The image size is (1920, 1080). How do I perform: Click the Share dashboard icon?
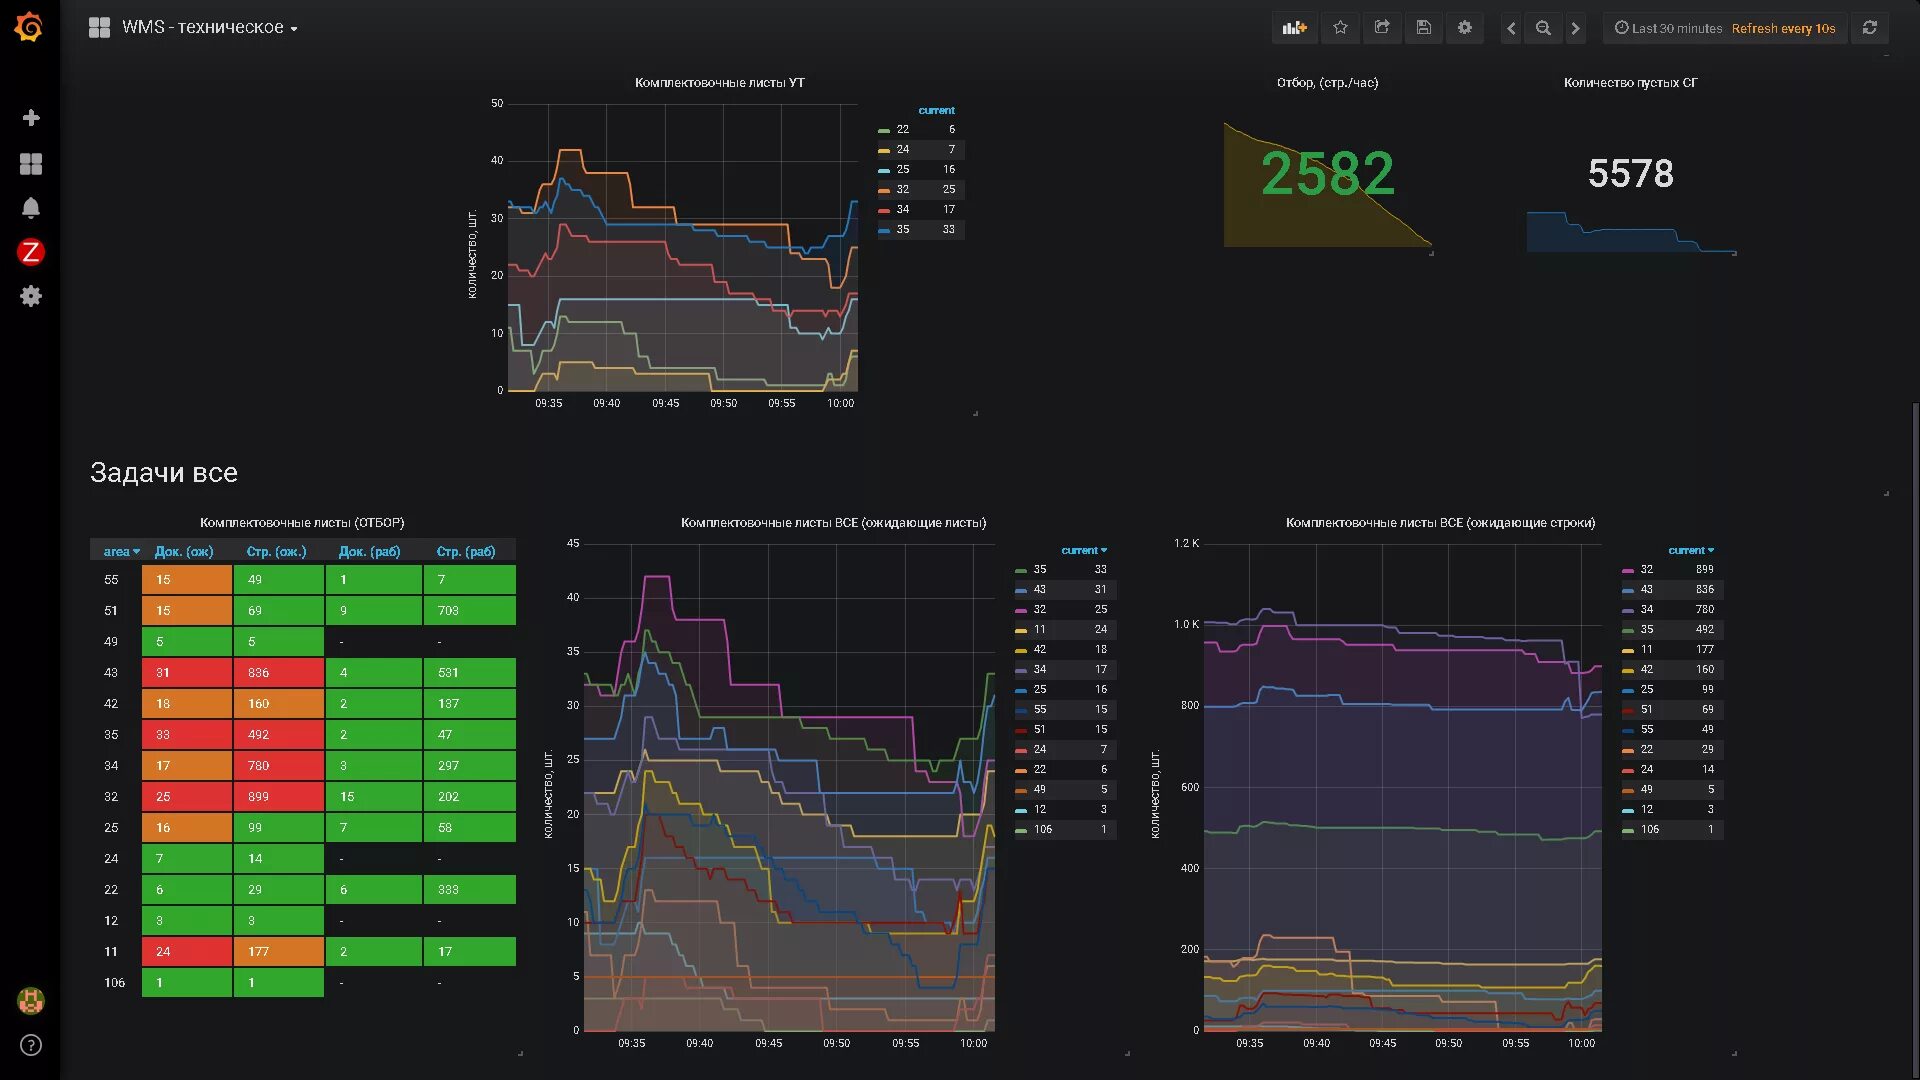click(x=1382, y=28)
